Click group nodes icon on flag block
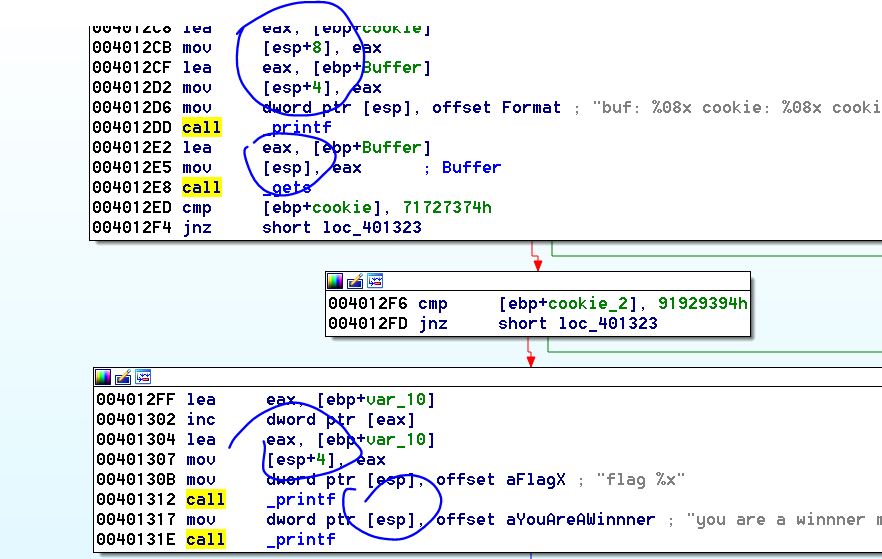This screenshot has width=882, height=559. (x=143, y=377)
